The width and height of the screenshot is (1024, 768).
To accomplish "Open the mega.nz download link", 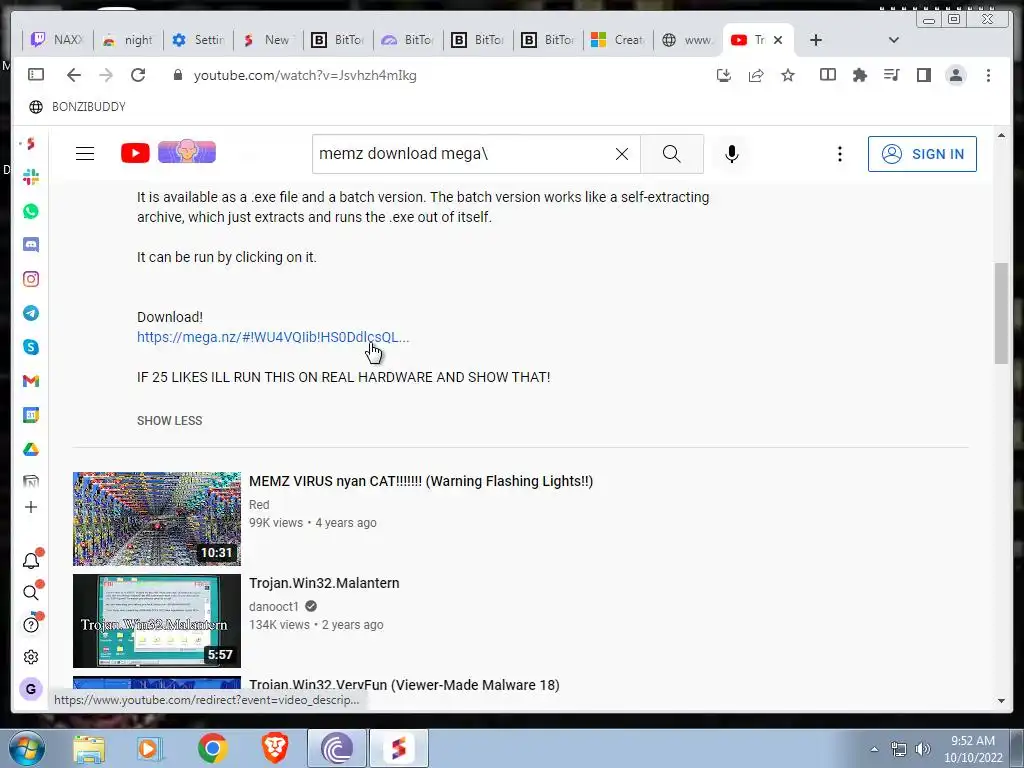I will pos(273,337).
